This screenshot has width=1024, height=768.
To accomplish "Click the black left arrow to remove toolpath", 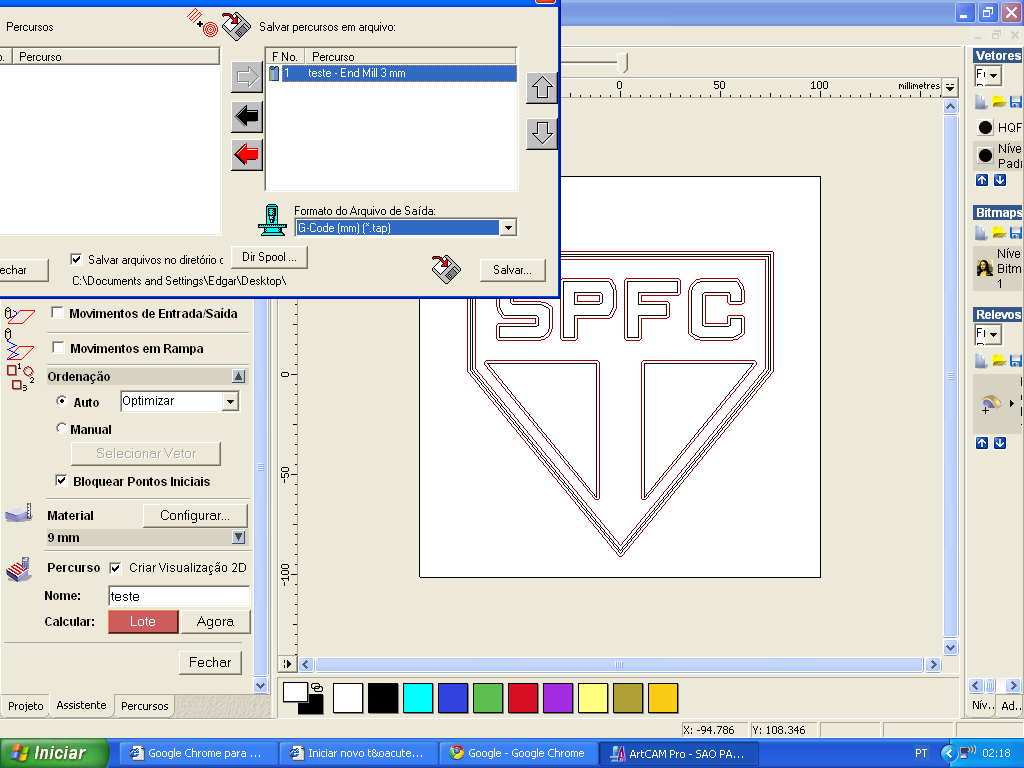I will 247,116.
